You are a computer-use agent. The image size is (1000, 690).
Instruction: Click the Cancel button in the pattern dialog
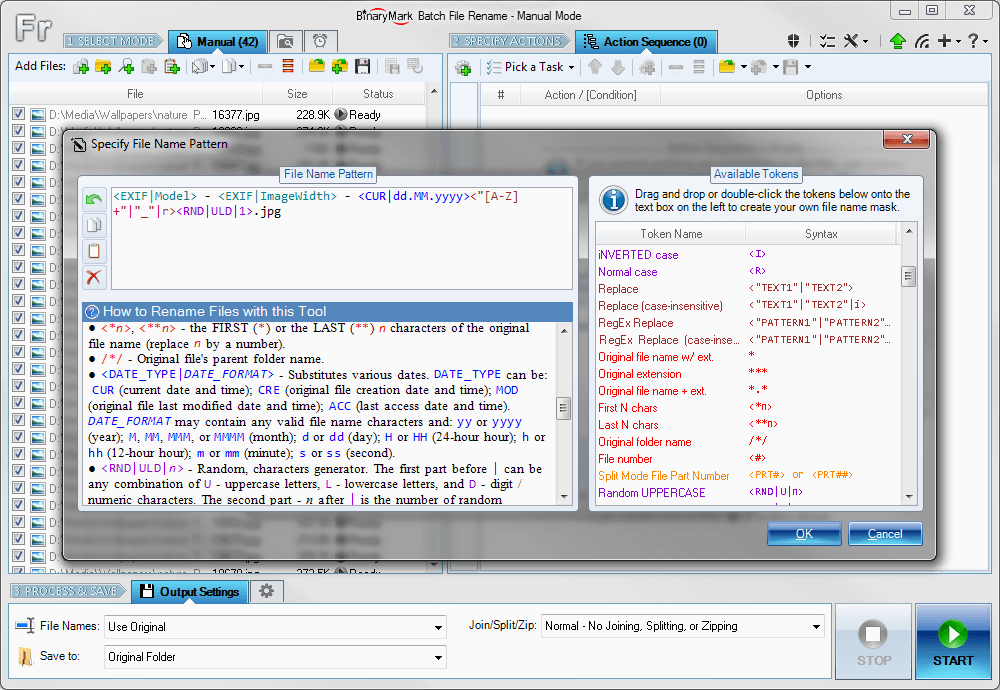click(x=885, y=534)
